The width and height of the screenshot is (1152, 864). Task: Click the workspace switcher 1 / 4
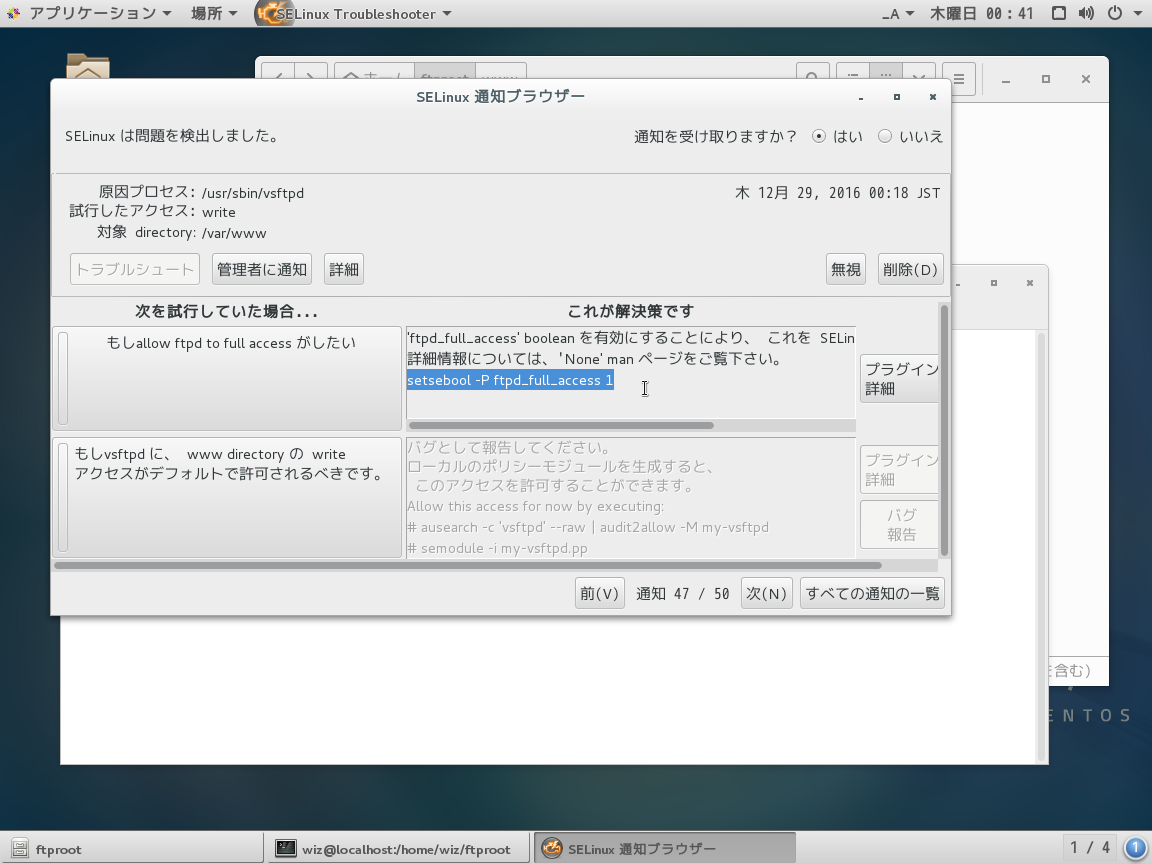(1089, 848)
